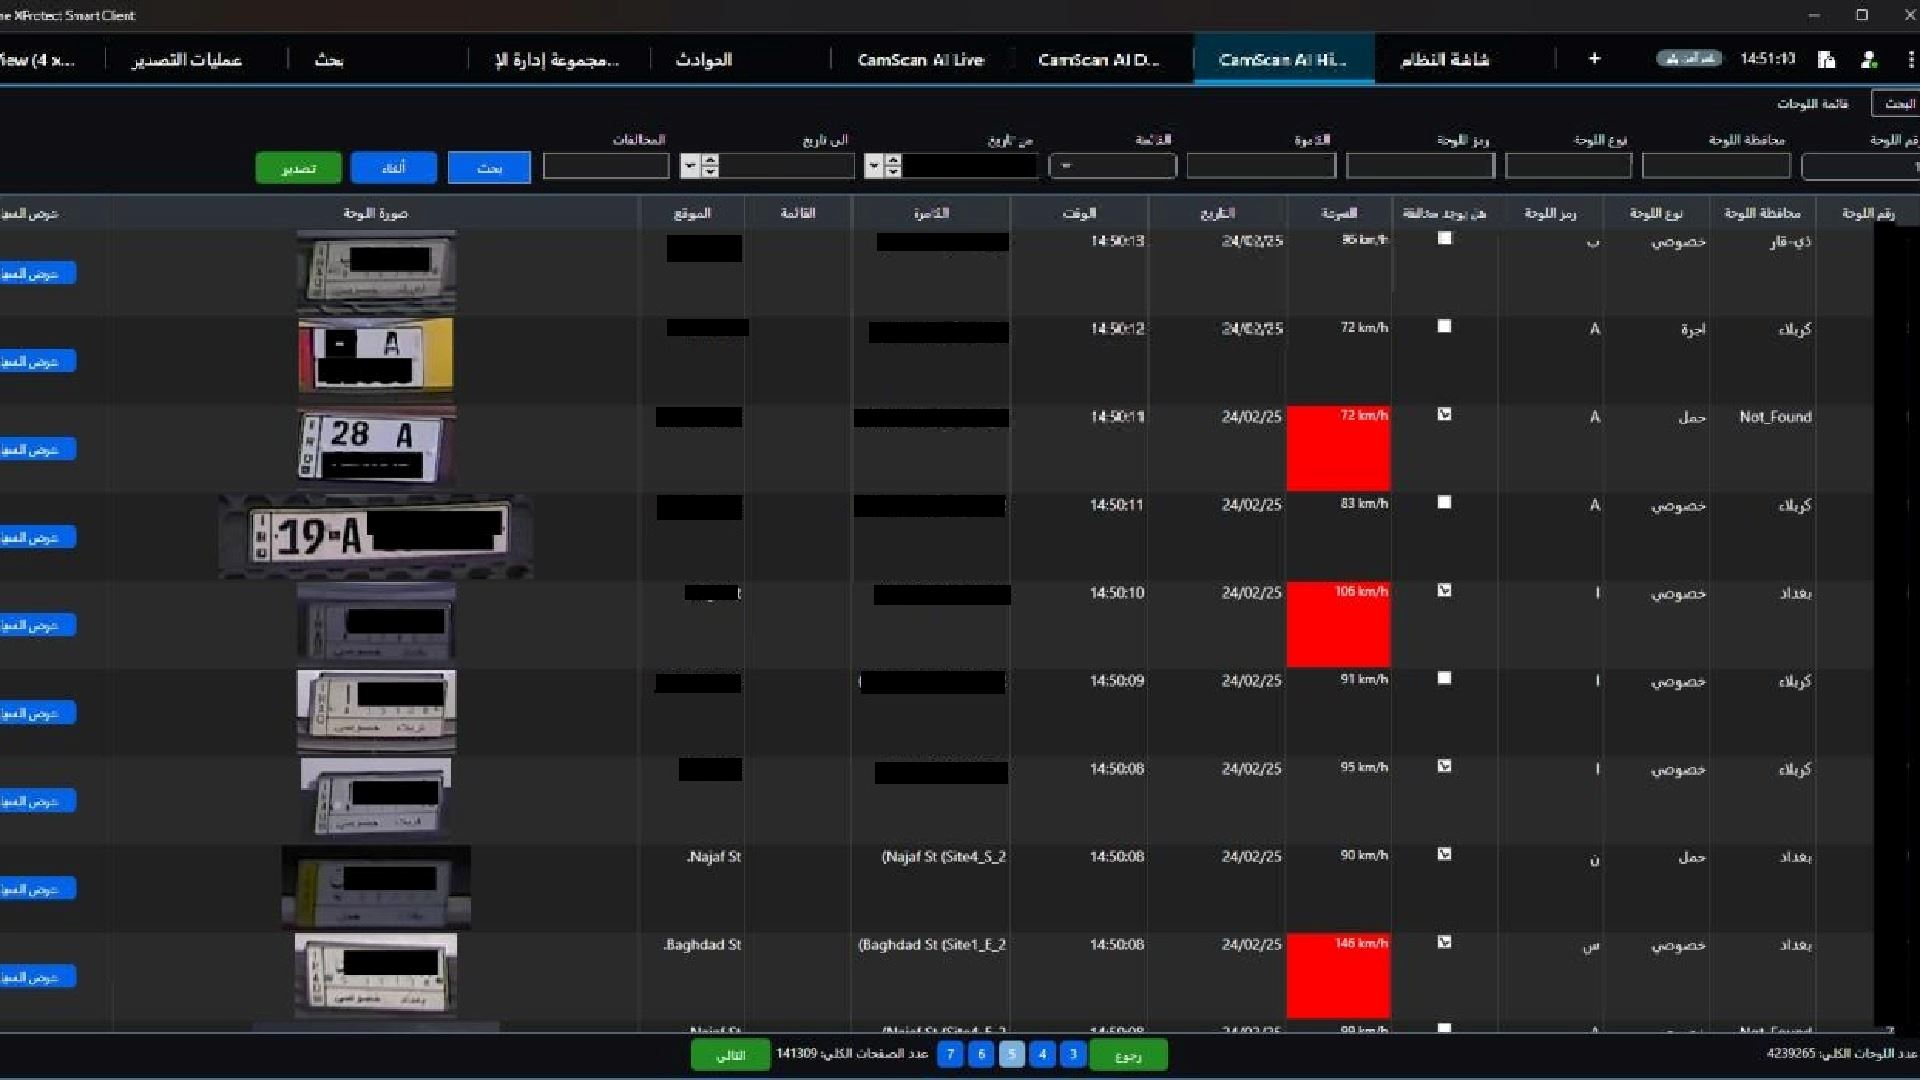Click the user login status icon
1920x1080 pixels.
click(1868, 59)
